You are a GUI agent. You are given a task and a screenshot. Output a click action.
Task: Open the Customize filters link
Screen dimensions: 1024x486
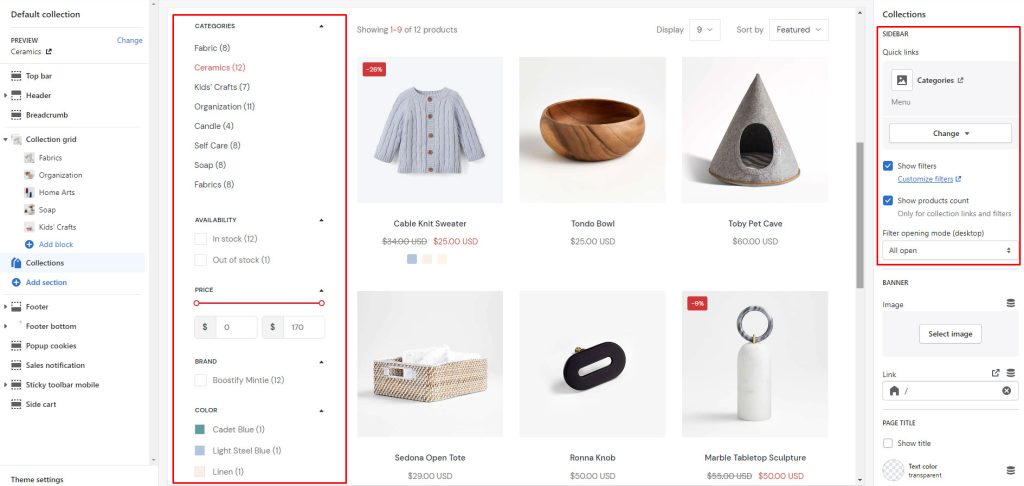click(925, 179)
